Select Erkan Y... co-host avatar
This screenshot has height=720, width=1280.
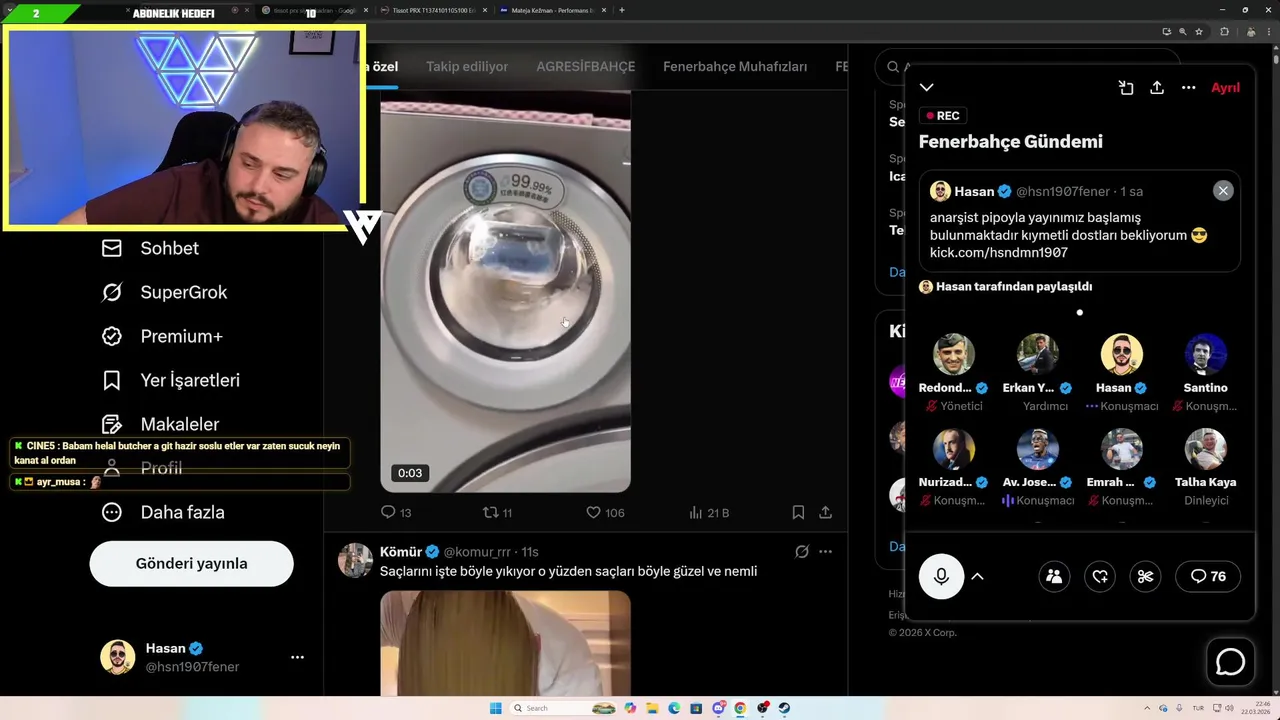point(1038,354)
